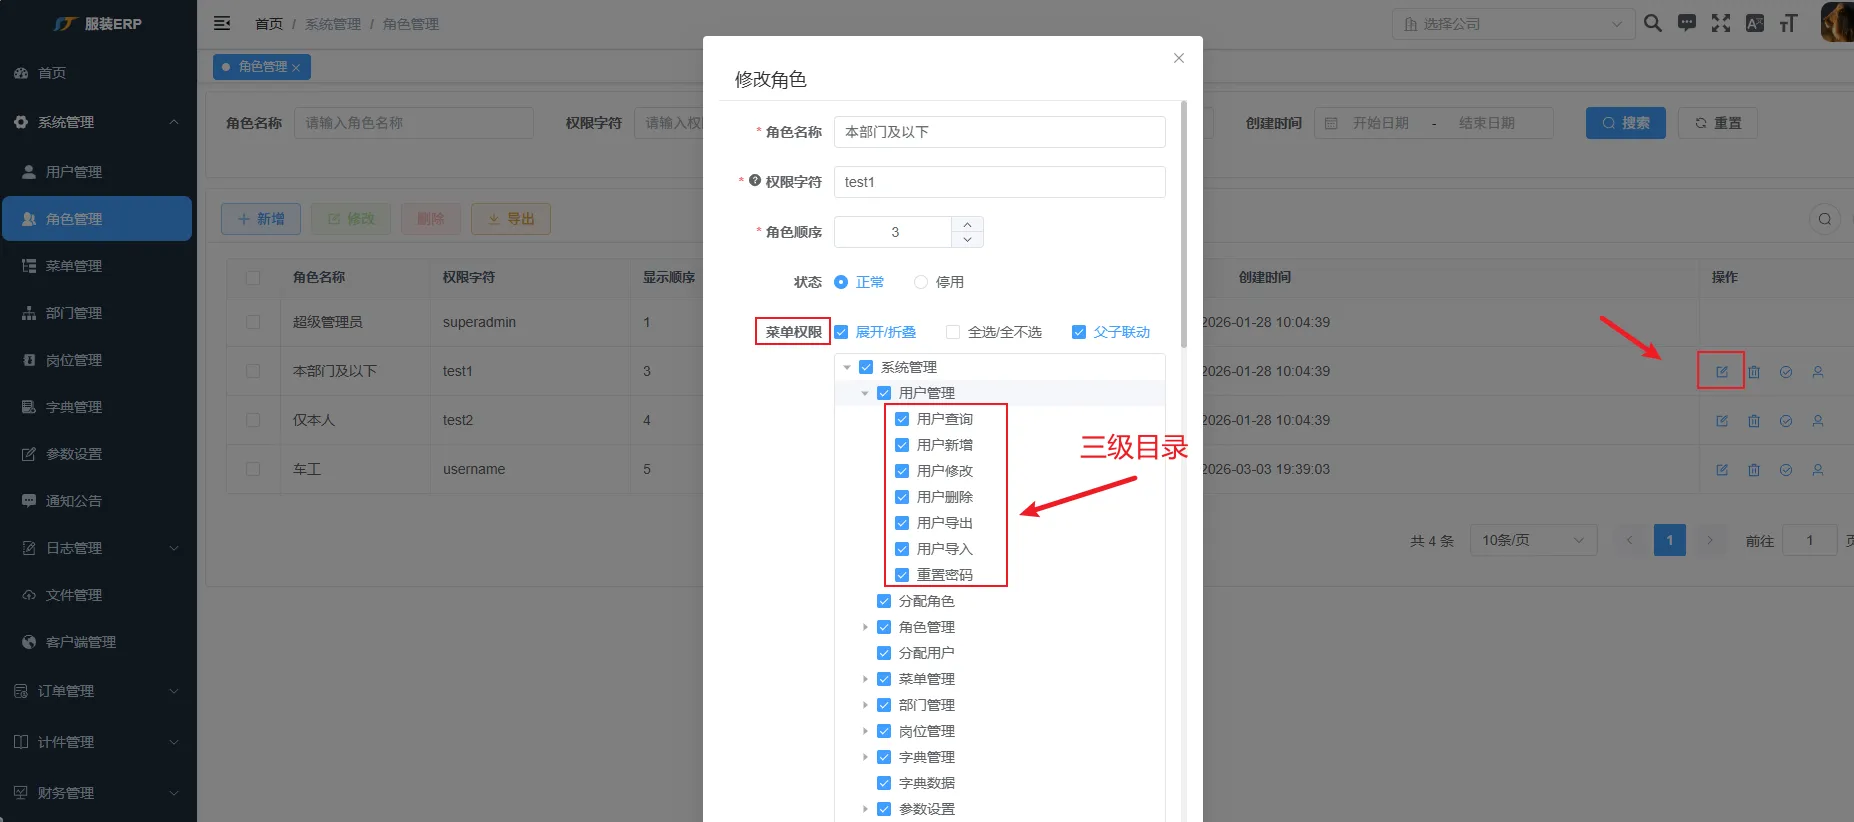This screenshot has width=1854, height=822.
Task: Click the 角色名称 field in the dialog
Action: (999, 132)
